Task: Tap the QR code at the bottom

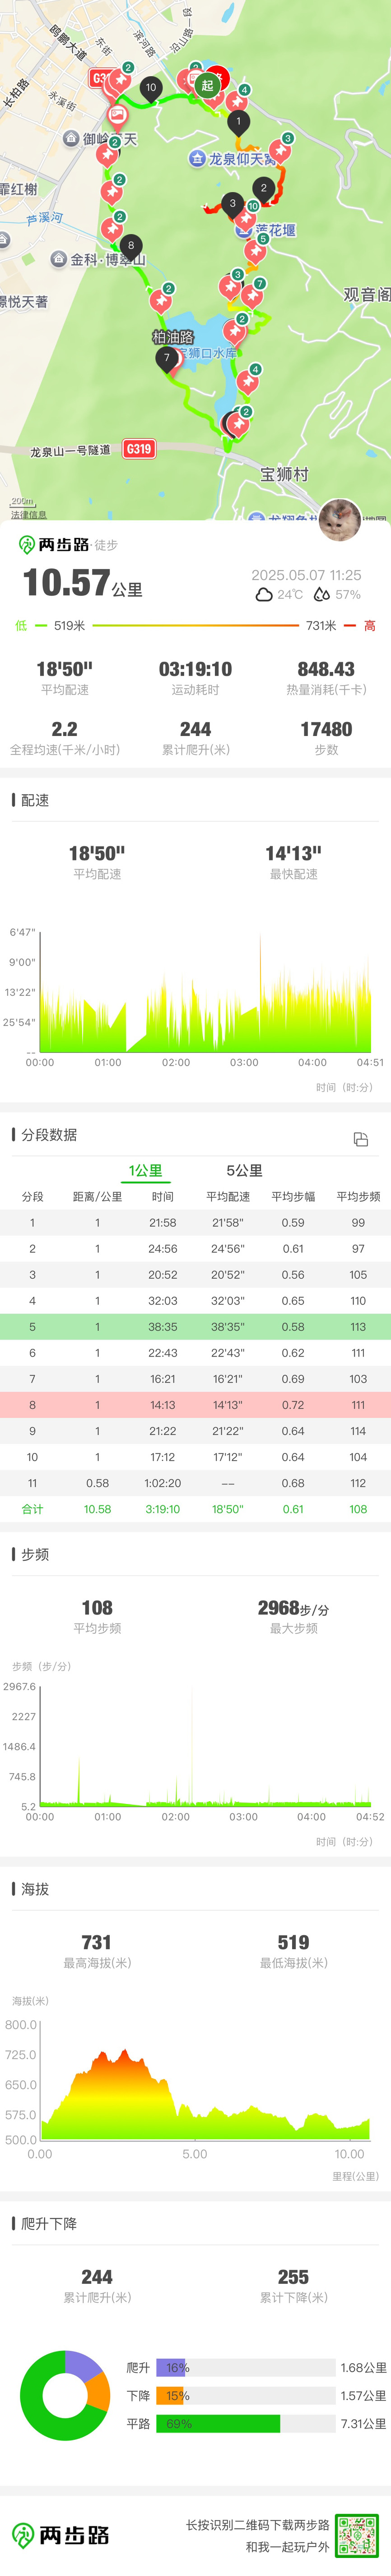Action: point(357,2535)
